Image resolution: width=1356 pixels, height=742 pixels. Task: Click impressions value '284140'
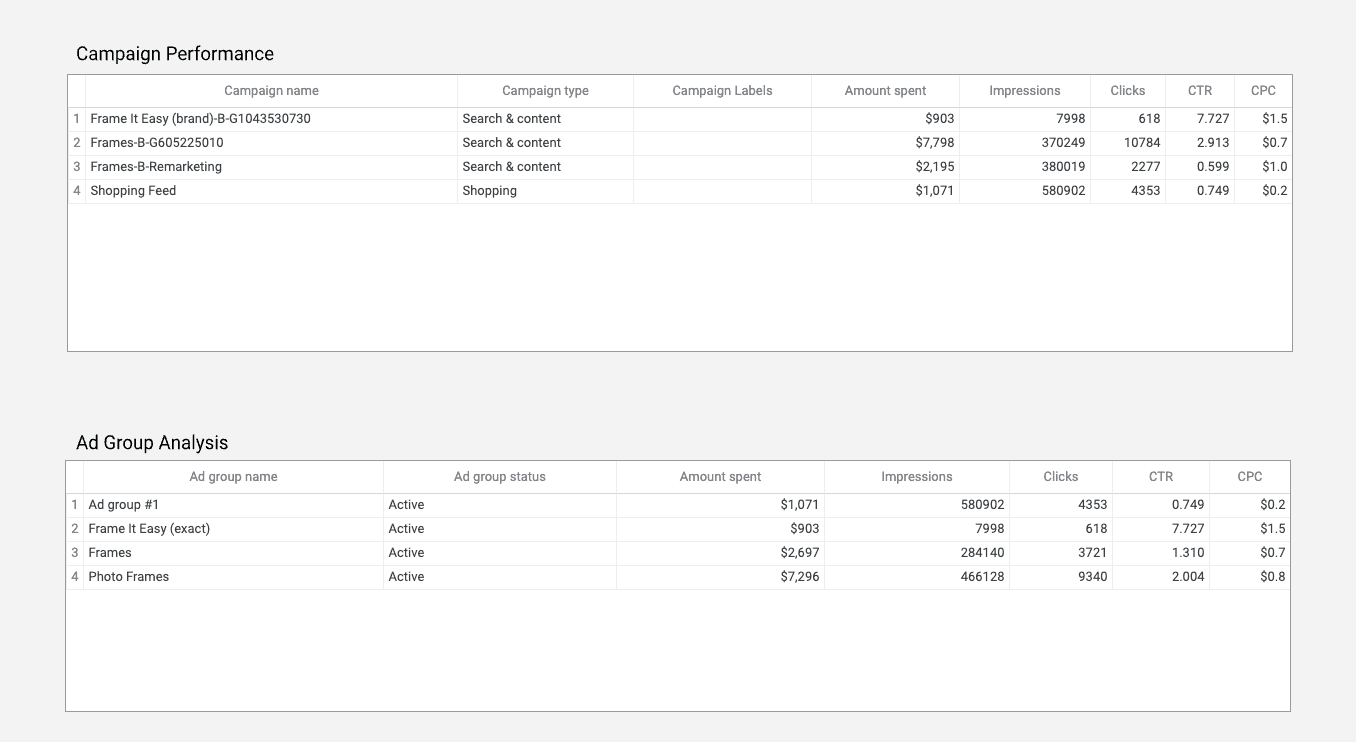coord(982,553)
